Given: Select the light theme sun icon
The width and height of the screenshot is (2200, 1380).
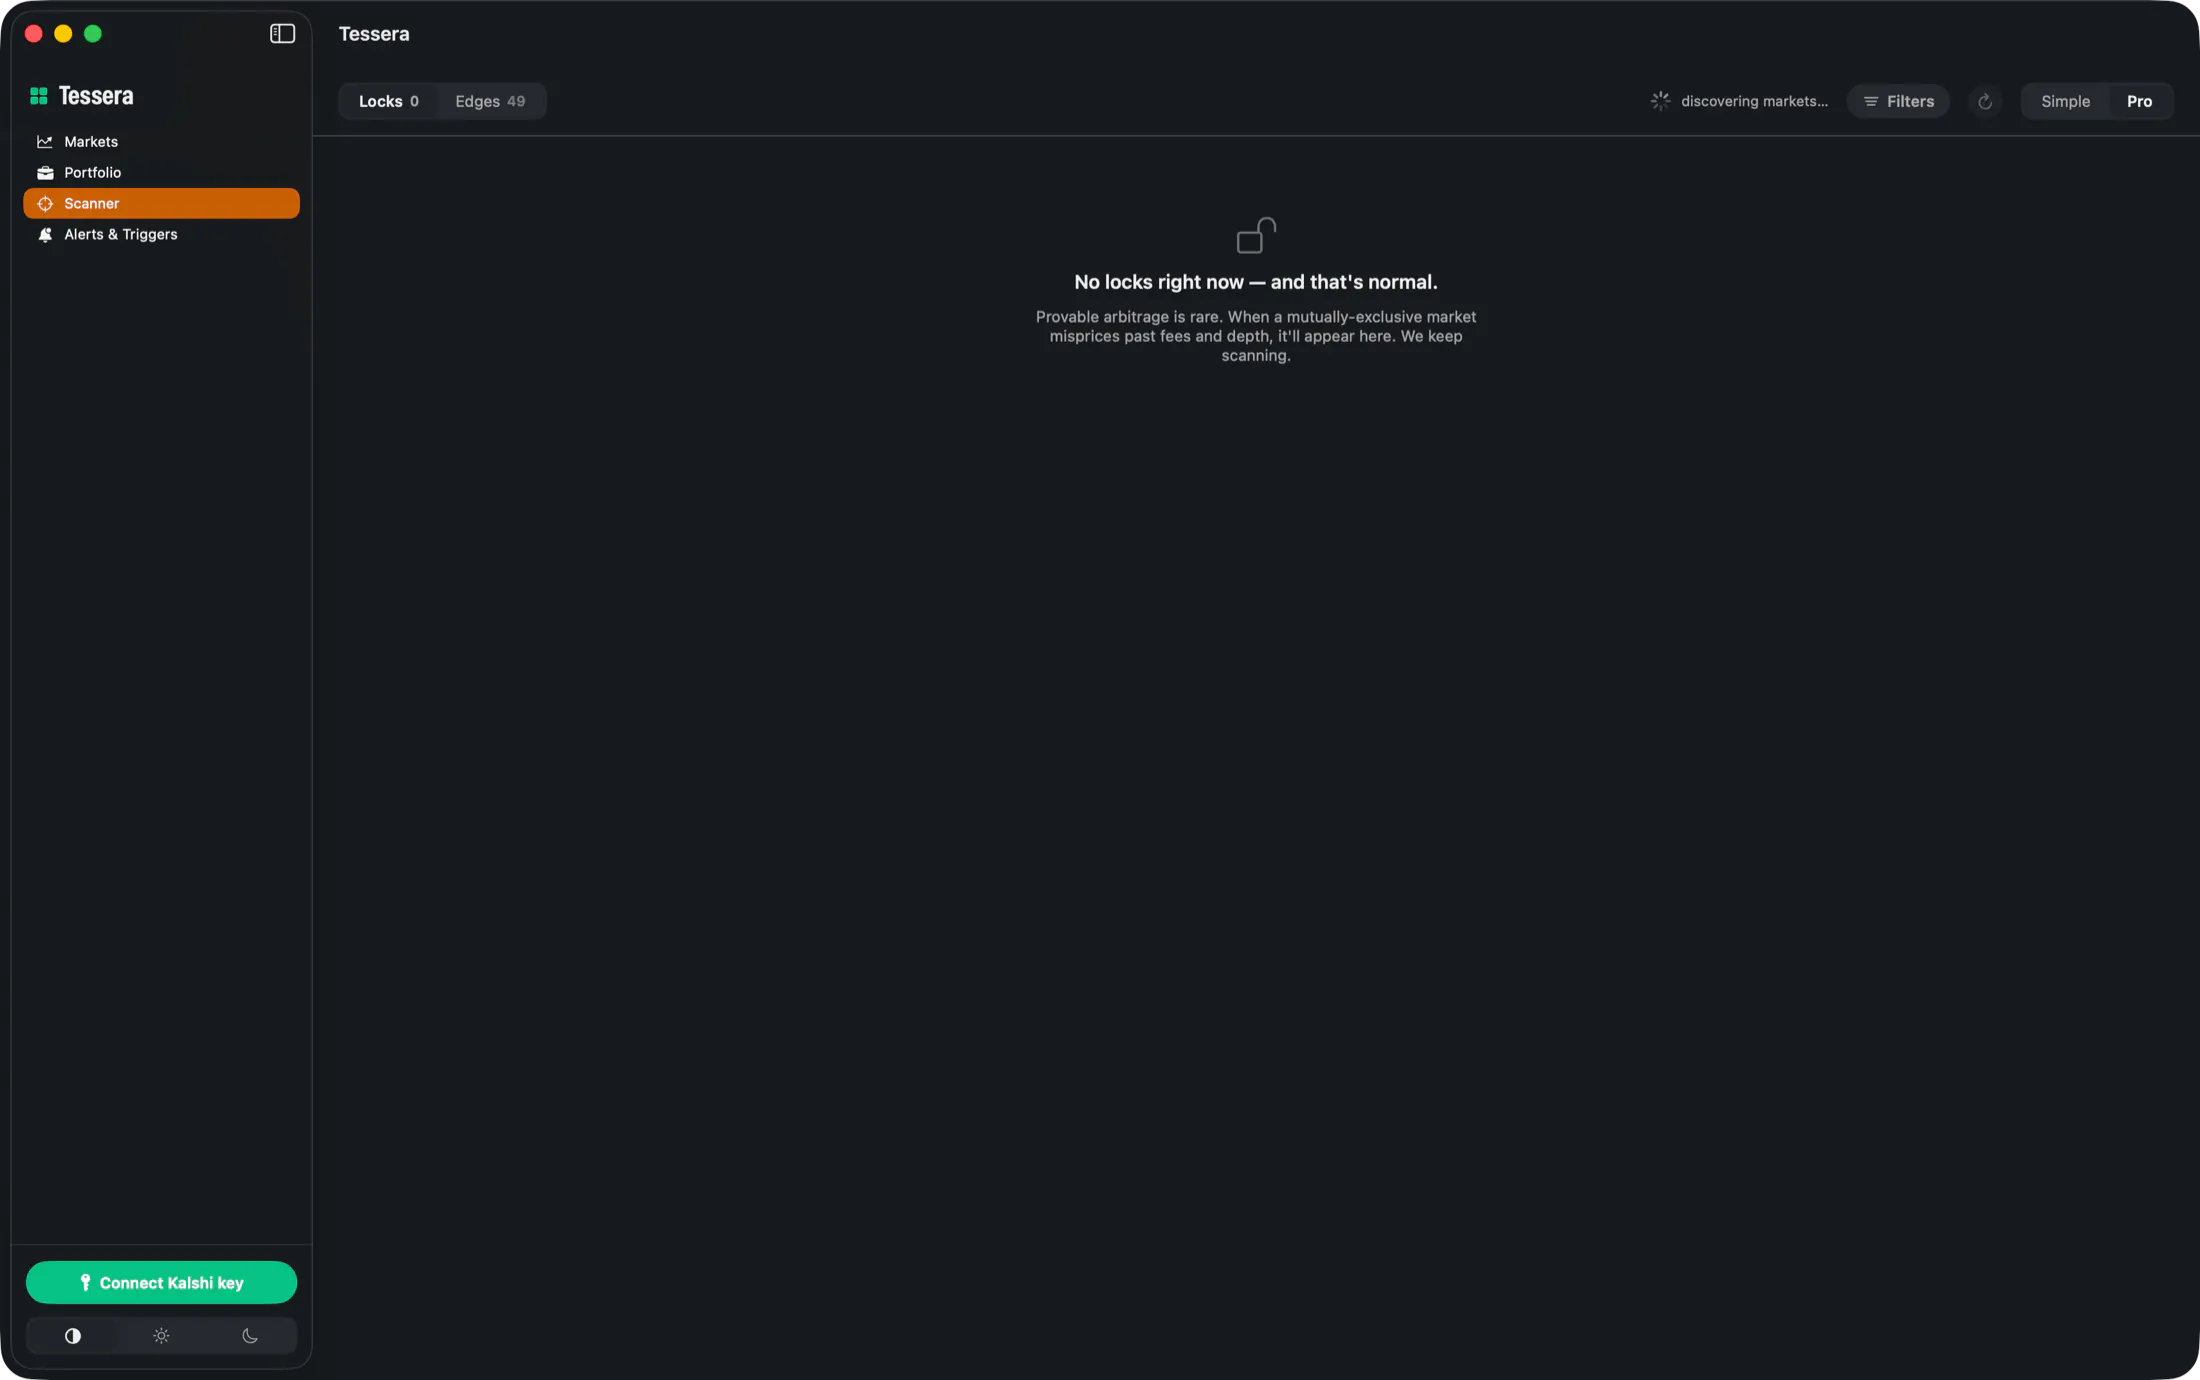Looking at the screenshot, I should click(x=161, y=1336).
